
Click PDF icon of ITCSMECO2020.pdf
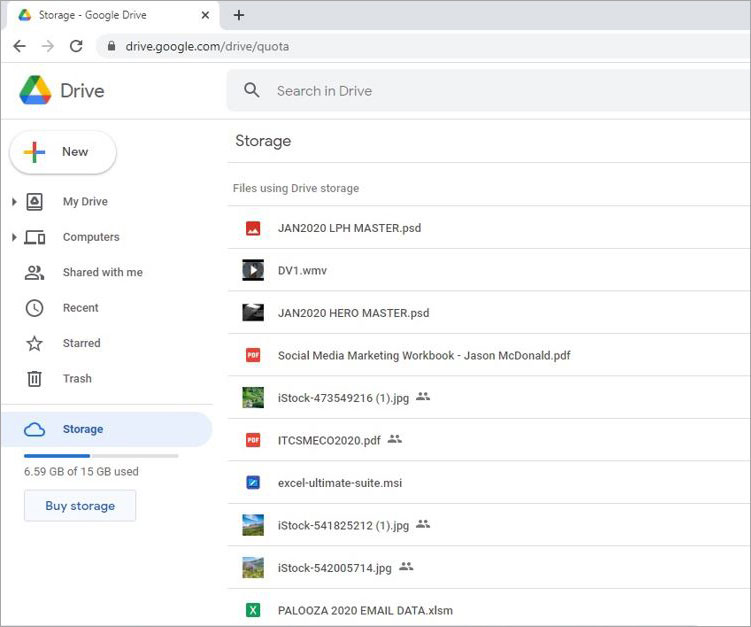point(253,440)
